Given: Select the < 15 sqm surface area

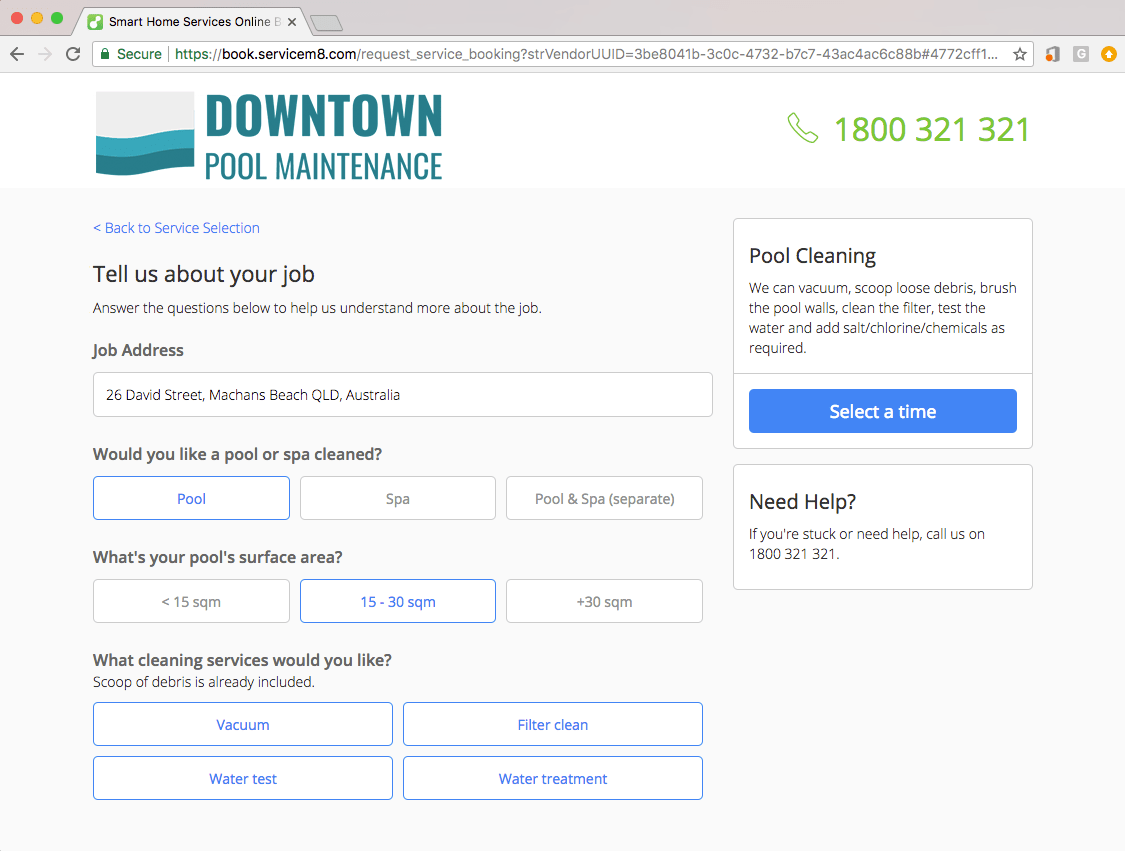Looking at the screenshot, I should (x=192, y=601).
